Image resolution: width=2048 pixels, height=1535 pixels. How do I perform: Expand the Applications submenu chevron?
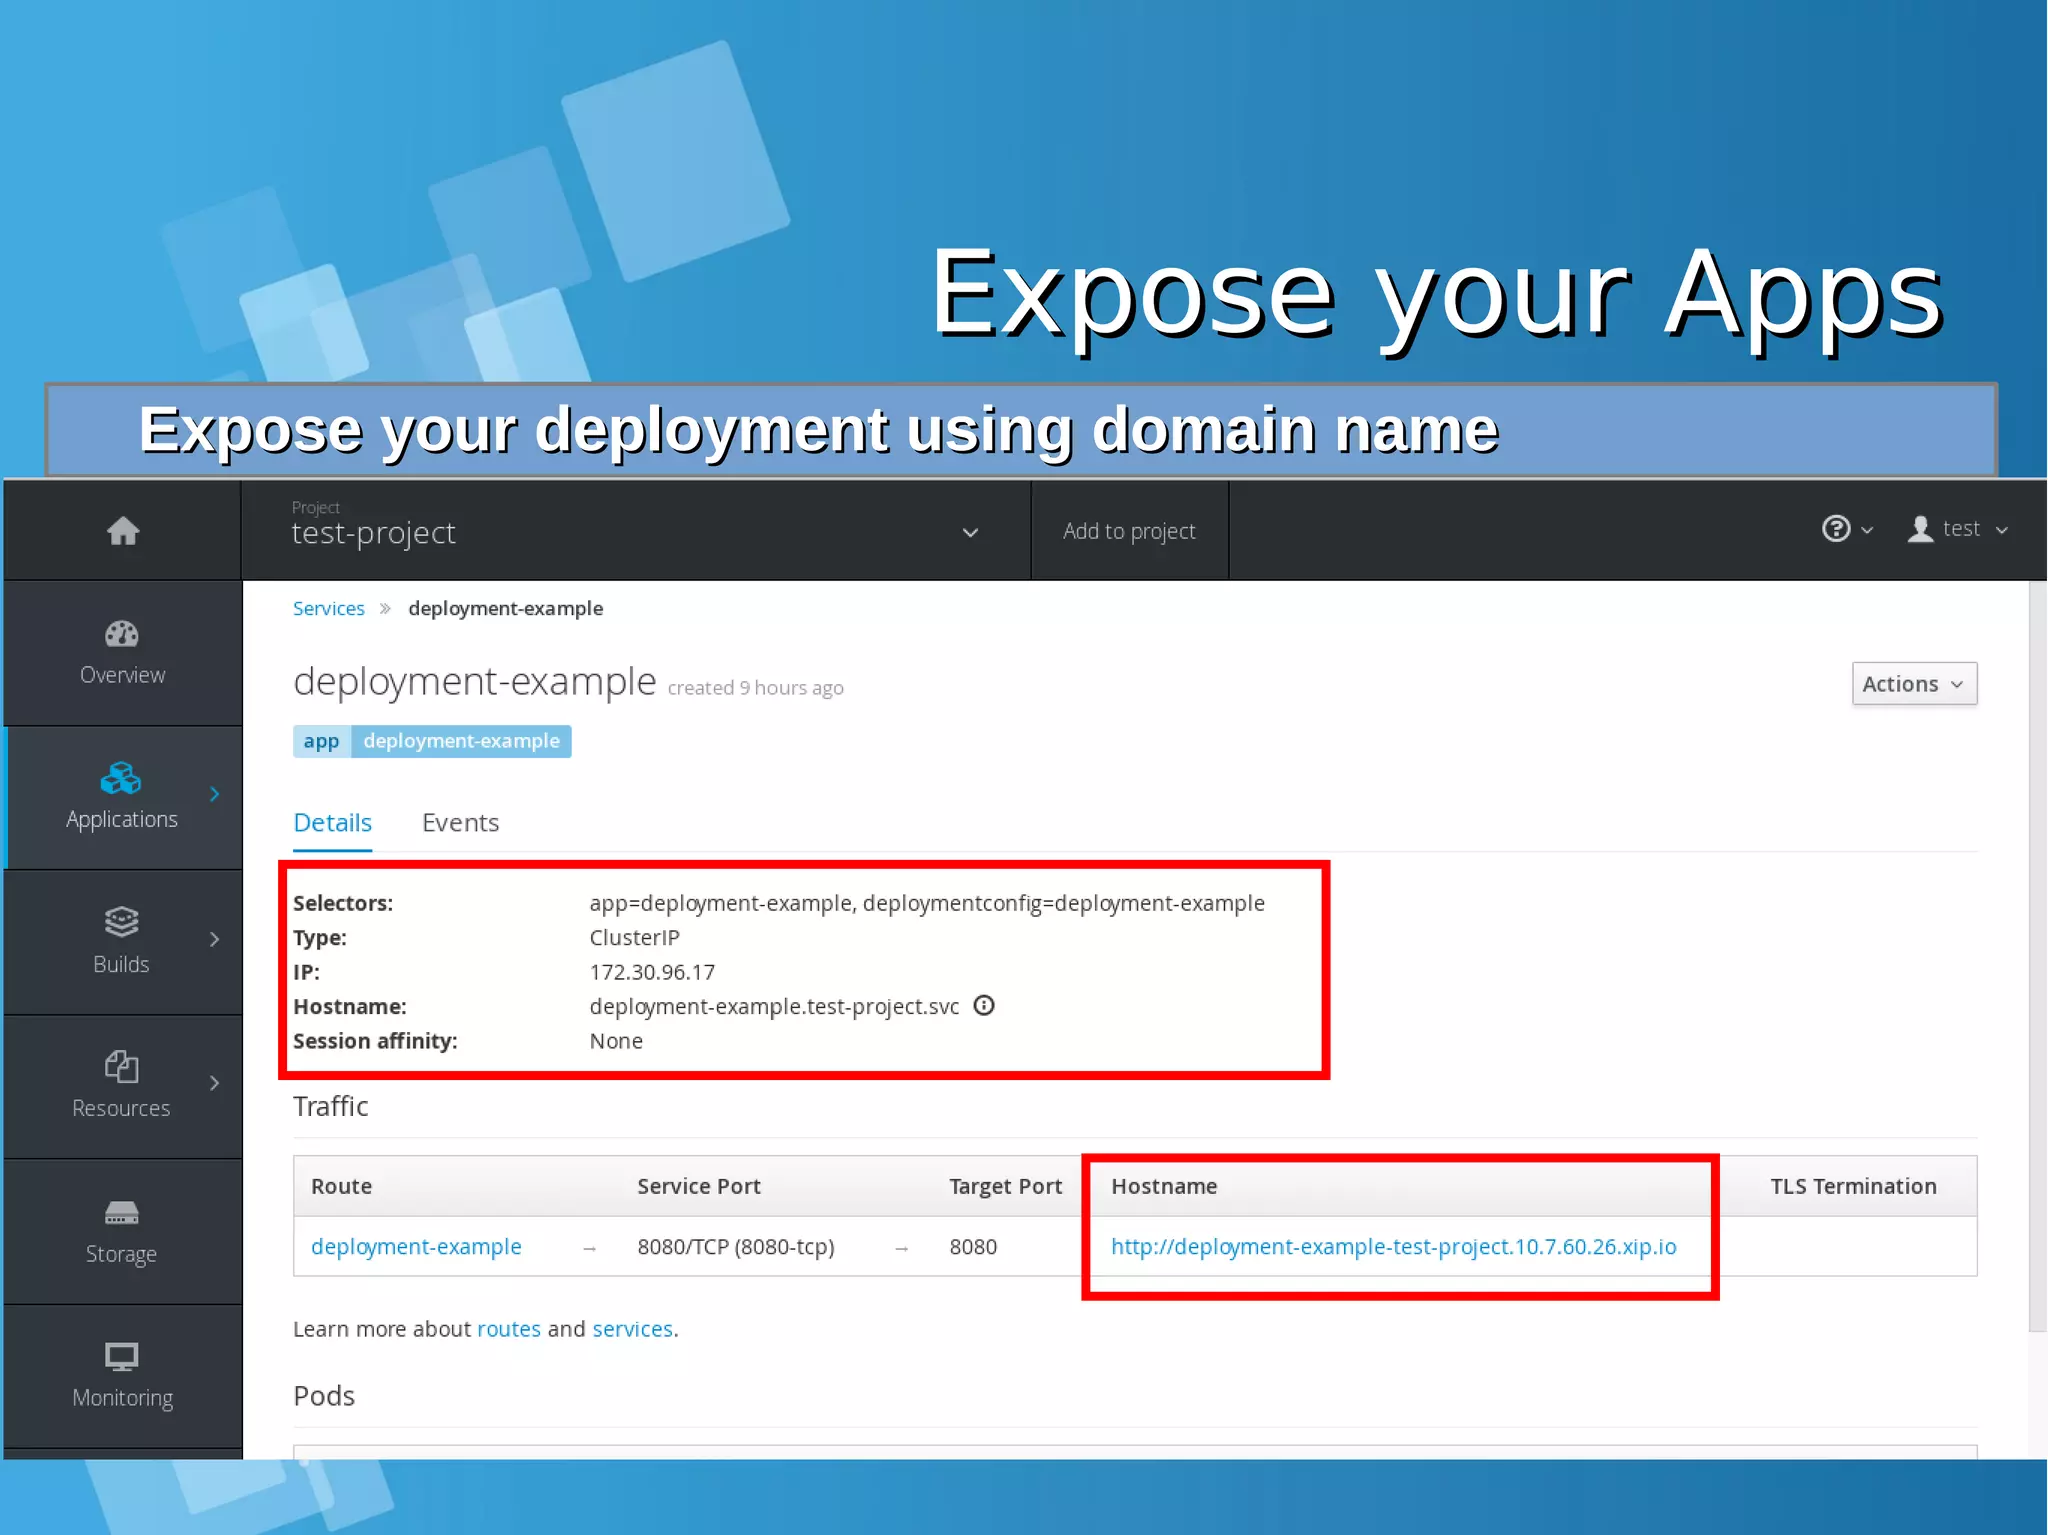tap(215, 794)
